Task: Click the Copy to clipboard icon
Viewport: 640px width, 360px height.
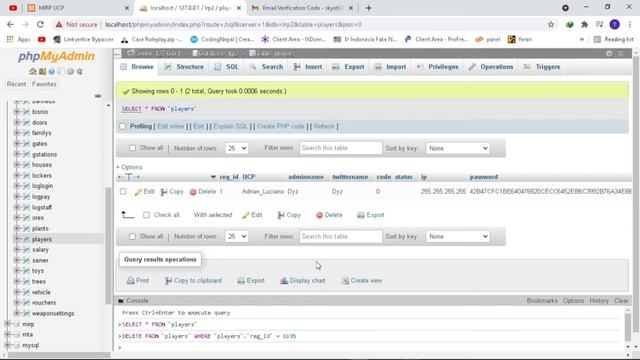Action: 168,280
